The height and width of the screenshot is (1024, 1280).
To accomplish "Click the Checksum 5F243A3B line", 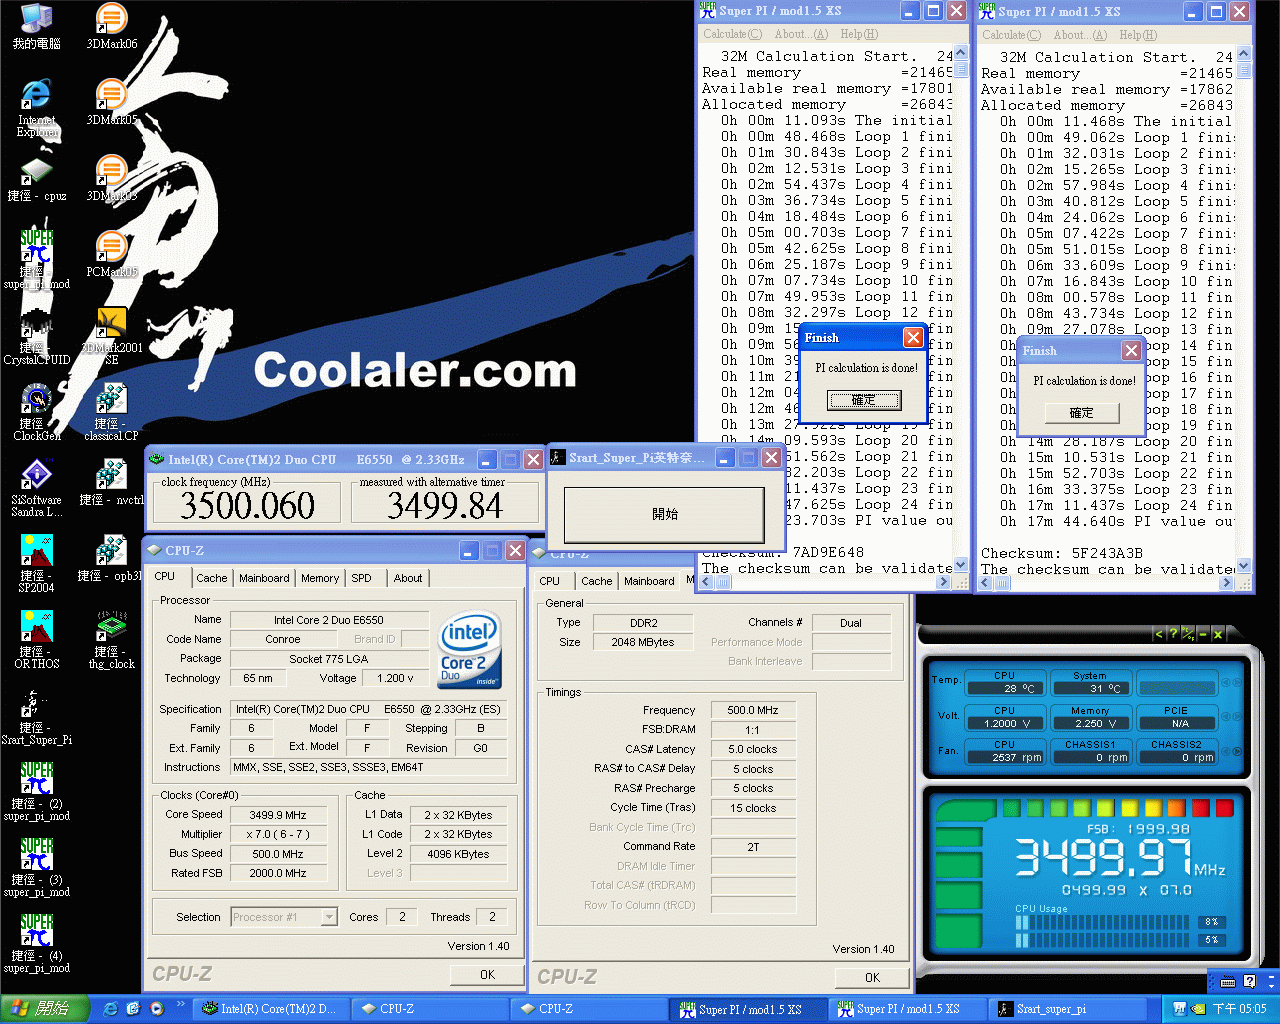I will coord(1062,553).
